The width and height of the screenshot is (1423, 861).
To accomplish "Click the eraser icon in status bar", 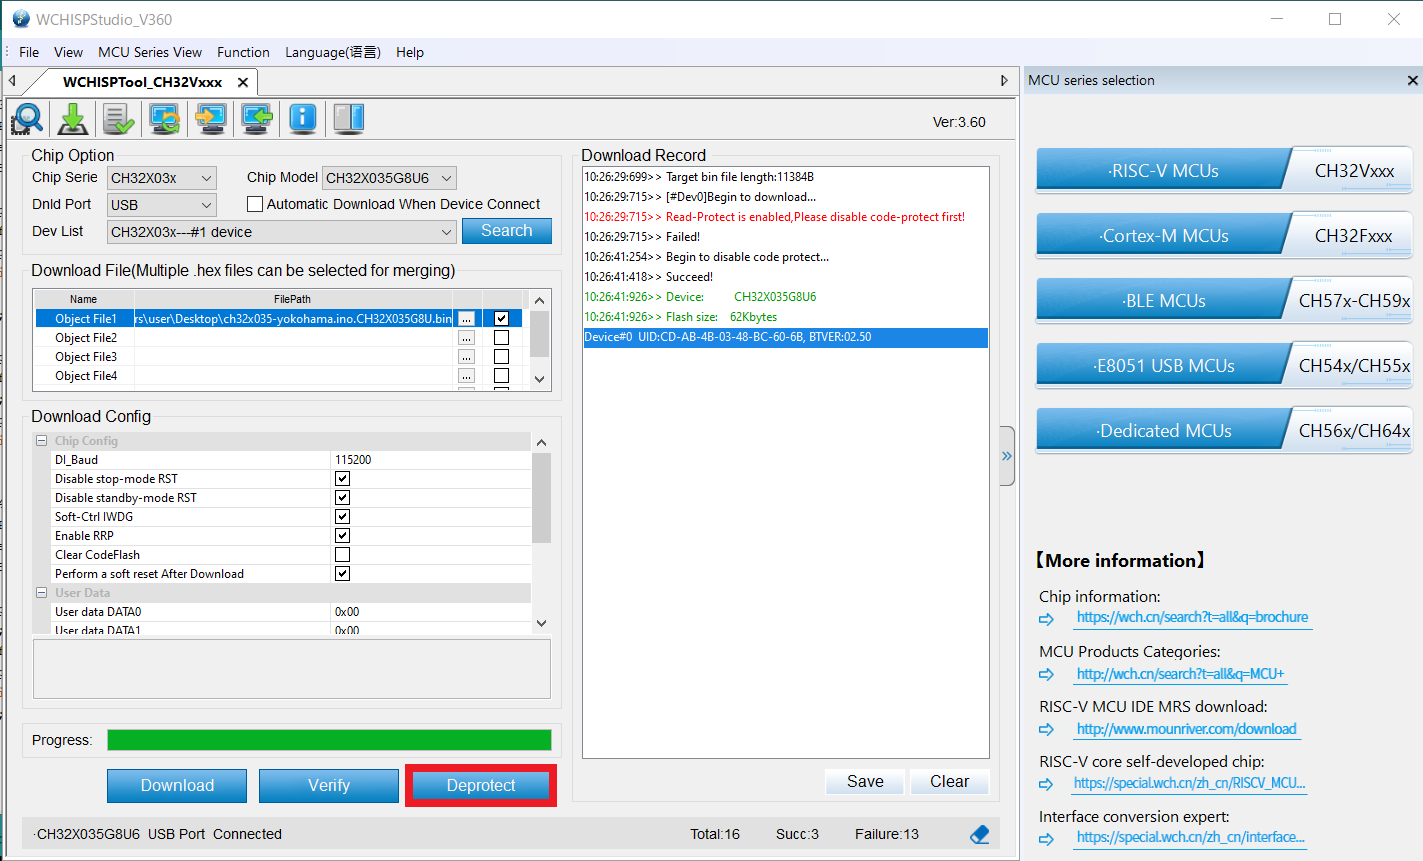I will click(980, 834).
